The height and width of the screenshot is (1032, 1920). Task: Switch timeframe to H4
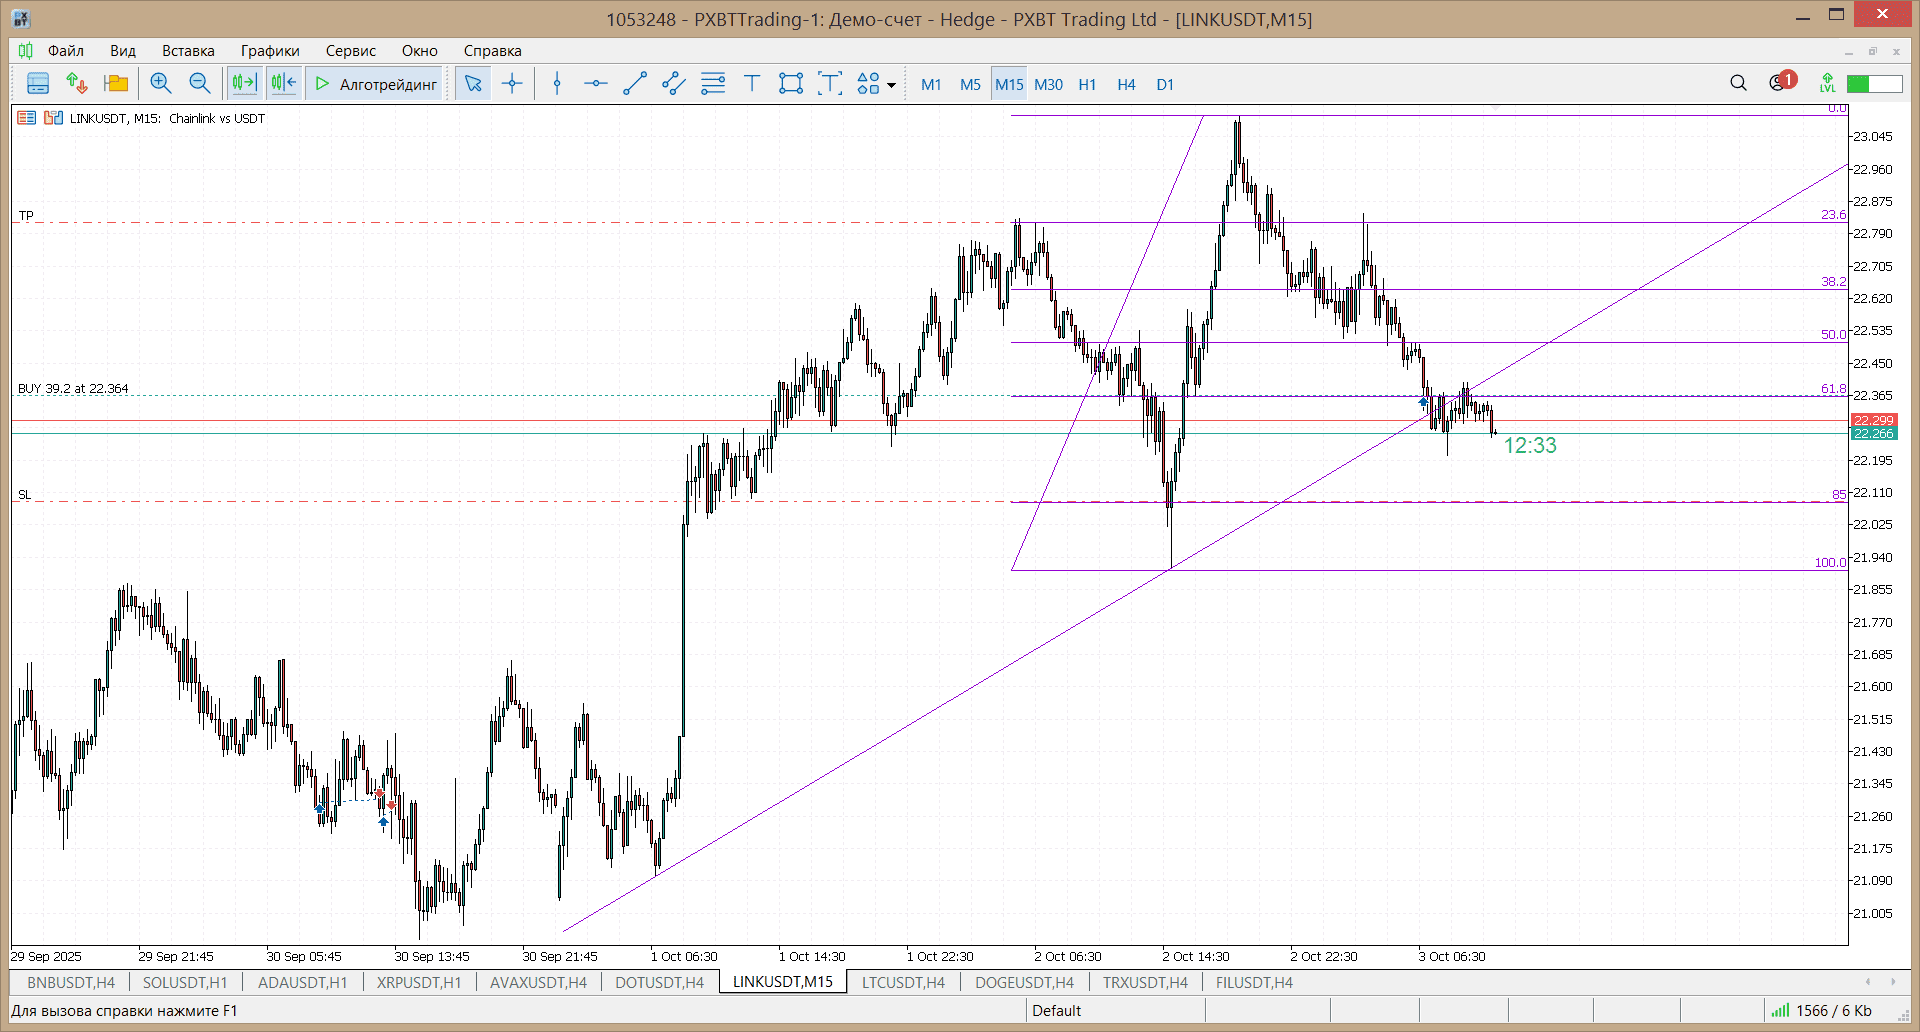pos(1126,85)
